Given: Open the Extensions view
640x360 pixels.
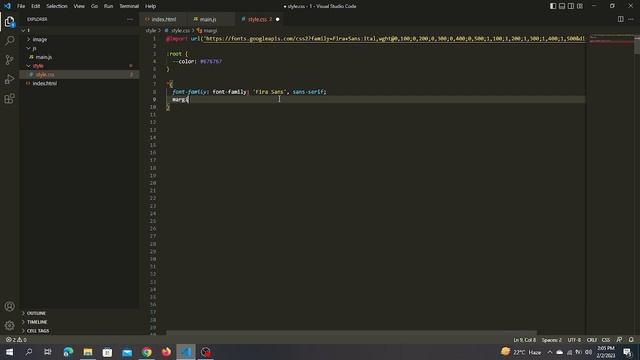Looking at the screenshot, I should 9,98.
